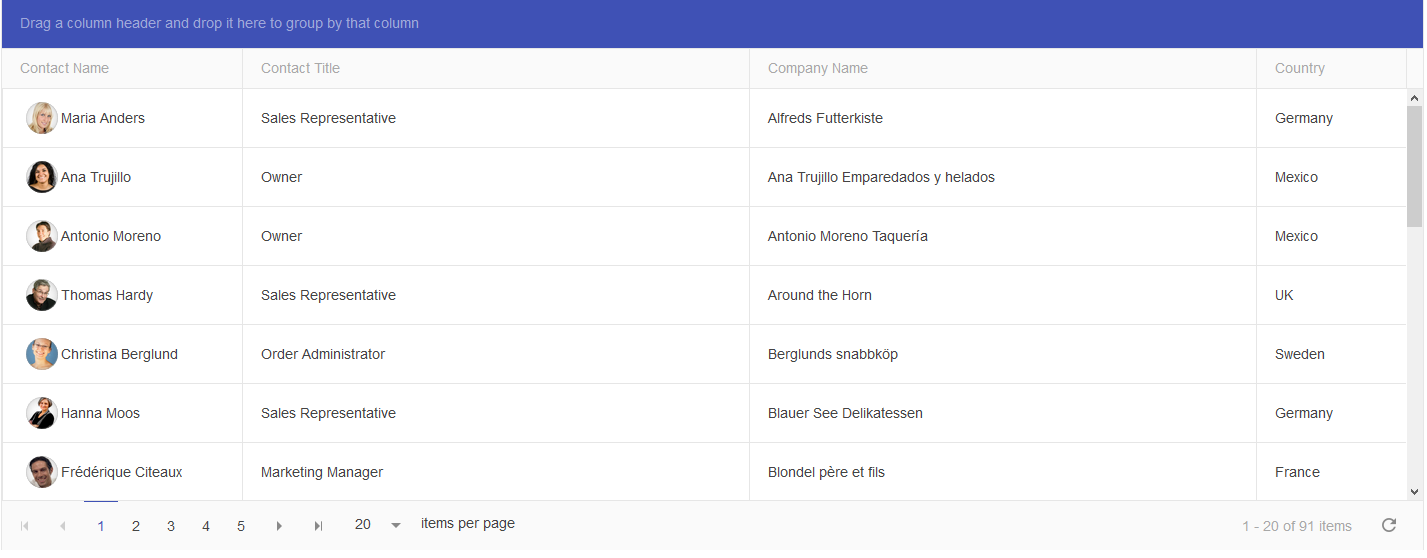This screenshot has height=558, width=1427.
Task: Click Maria Anders' avatar photo
Action: pos(42,118)
